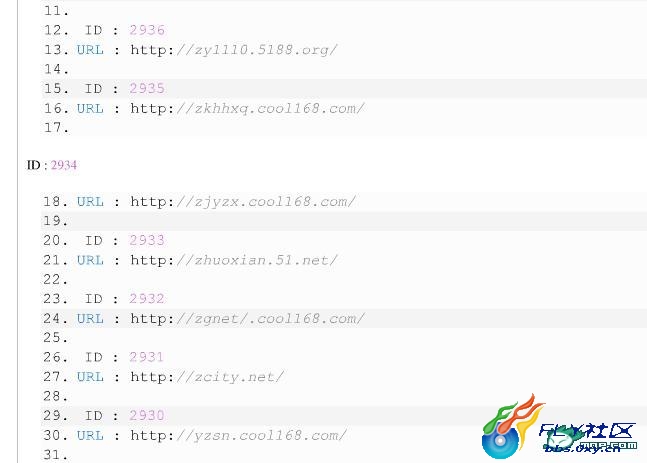Click the standalone ID 2934 text

[x=52, y=165]
